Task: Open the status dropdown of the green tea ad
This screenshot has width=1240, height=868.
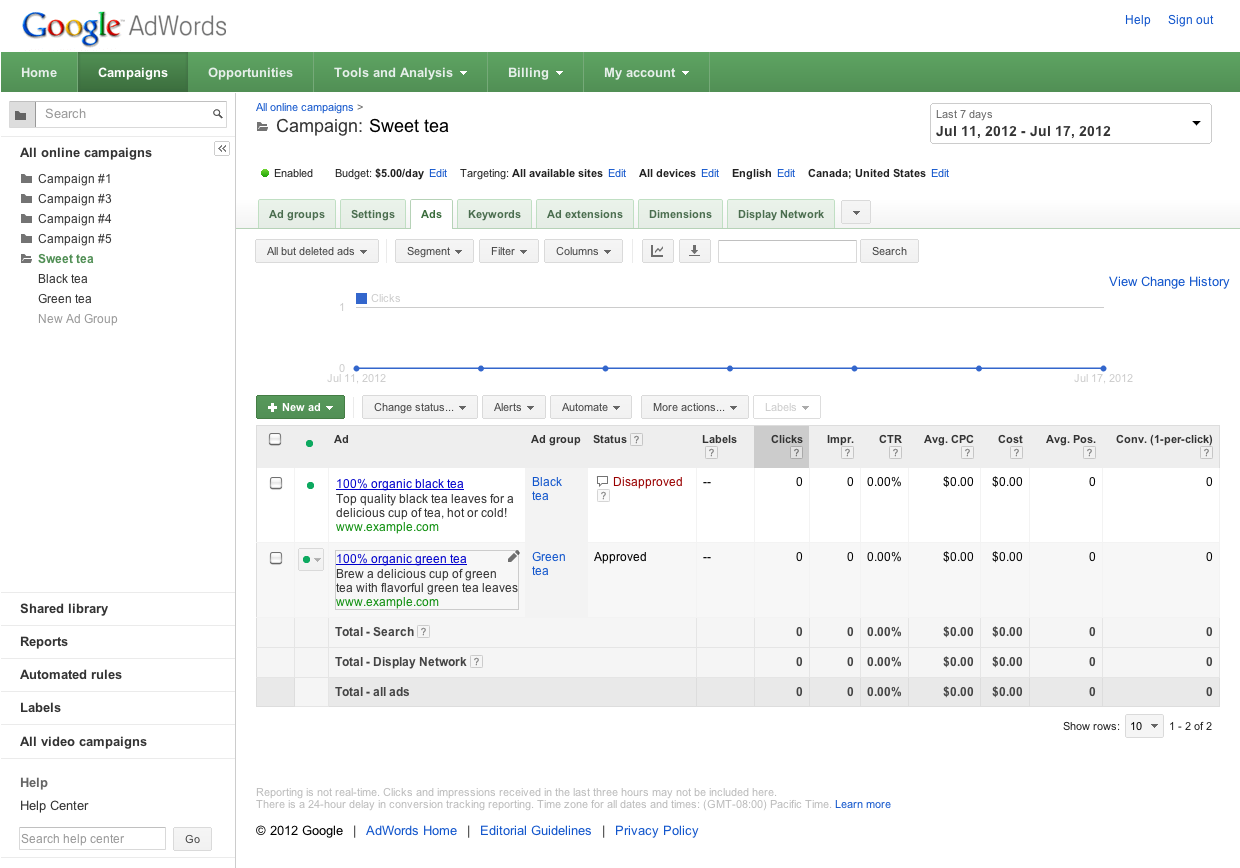Action: coord(311,560)
